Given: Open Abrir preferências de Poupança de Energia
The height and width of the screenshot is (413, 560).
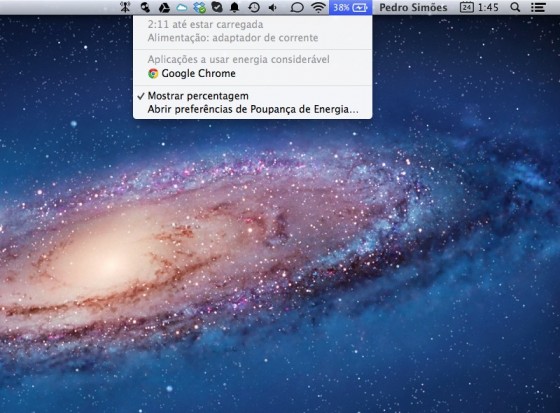Looking at the screenshot, I should pyautogui.click(x=252, y=109).
